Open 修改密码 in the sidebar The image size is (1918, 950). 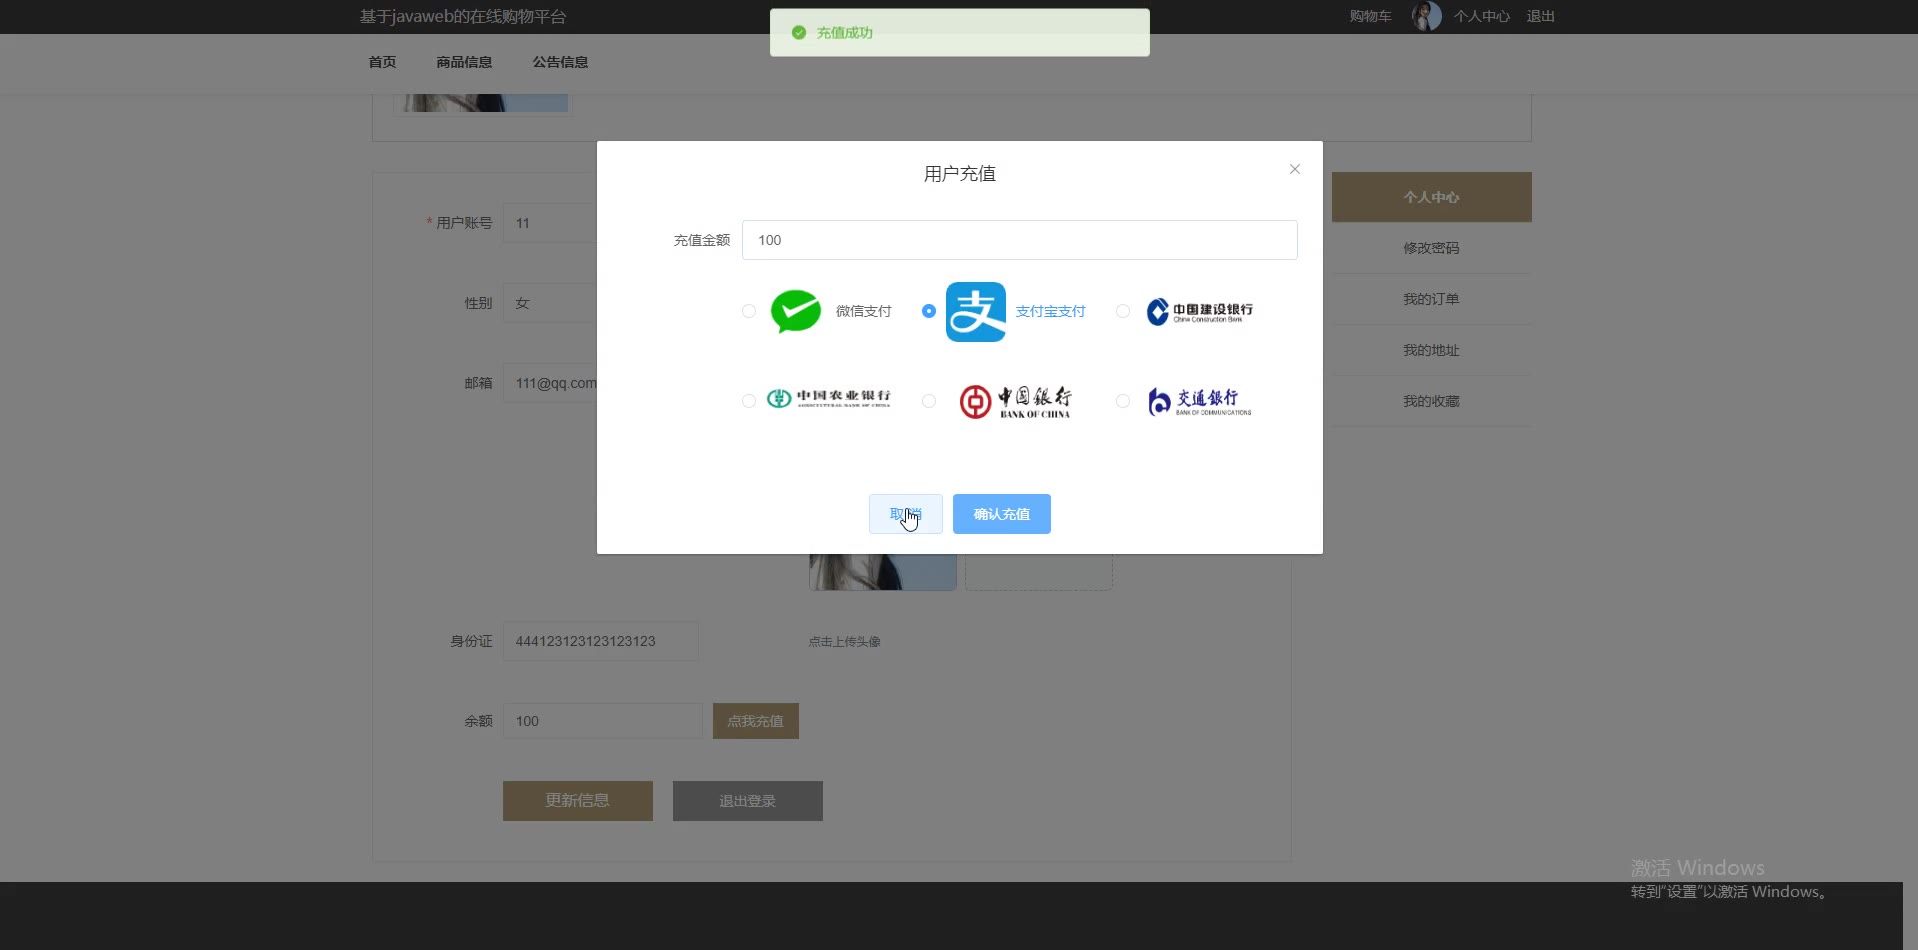(1432, 248)
